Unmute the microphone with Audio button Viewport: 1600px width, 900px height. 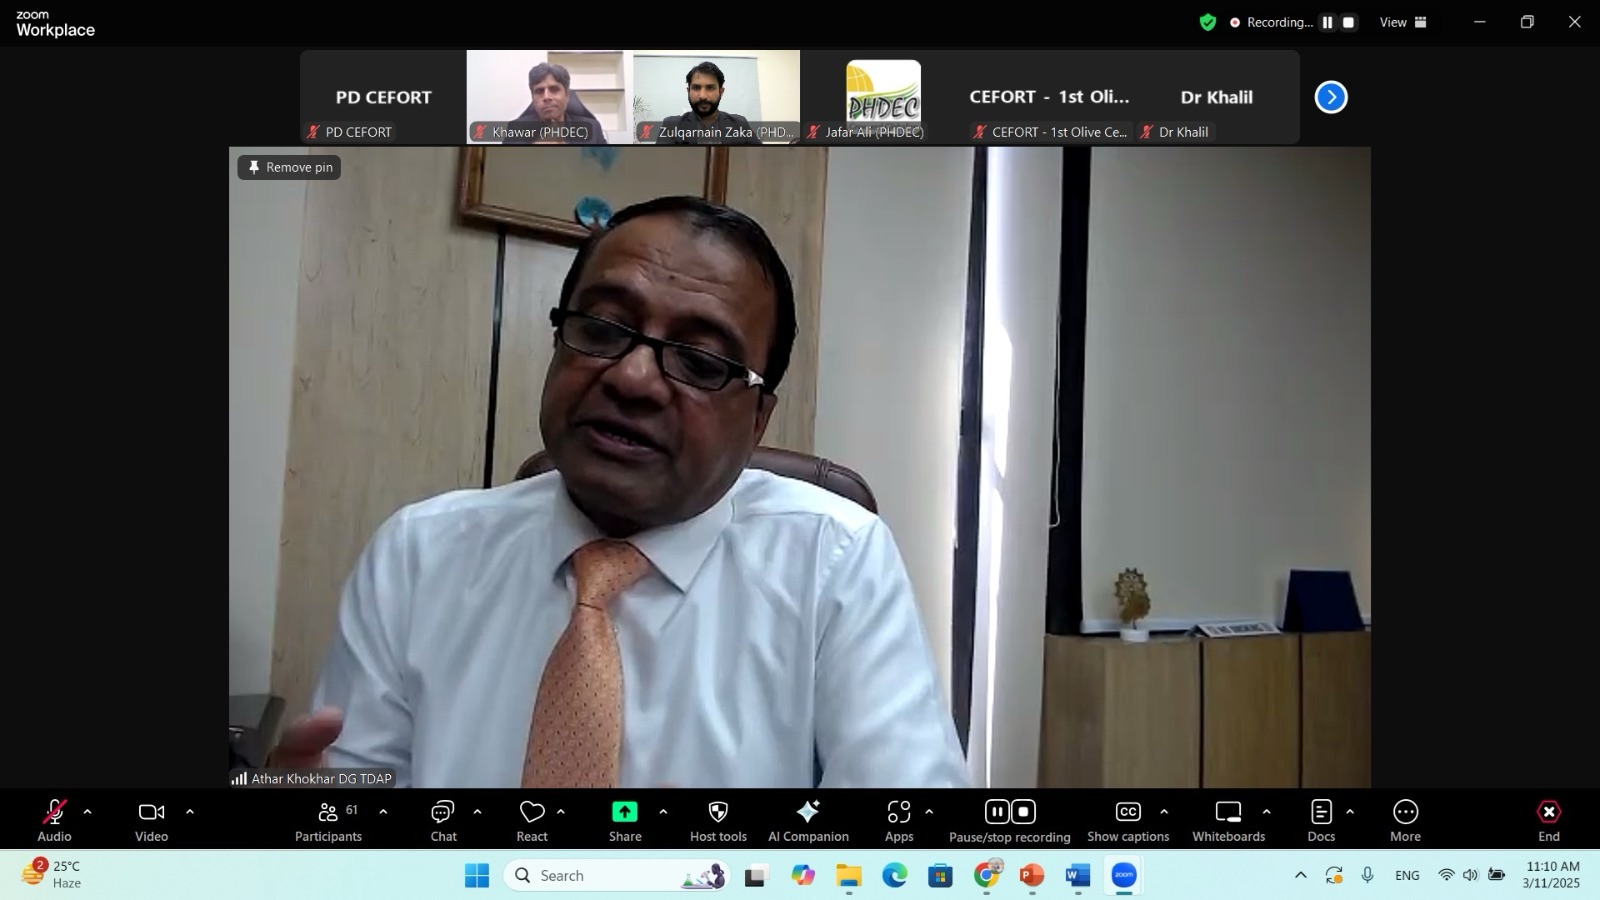point(55,820)
